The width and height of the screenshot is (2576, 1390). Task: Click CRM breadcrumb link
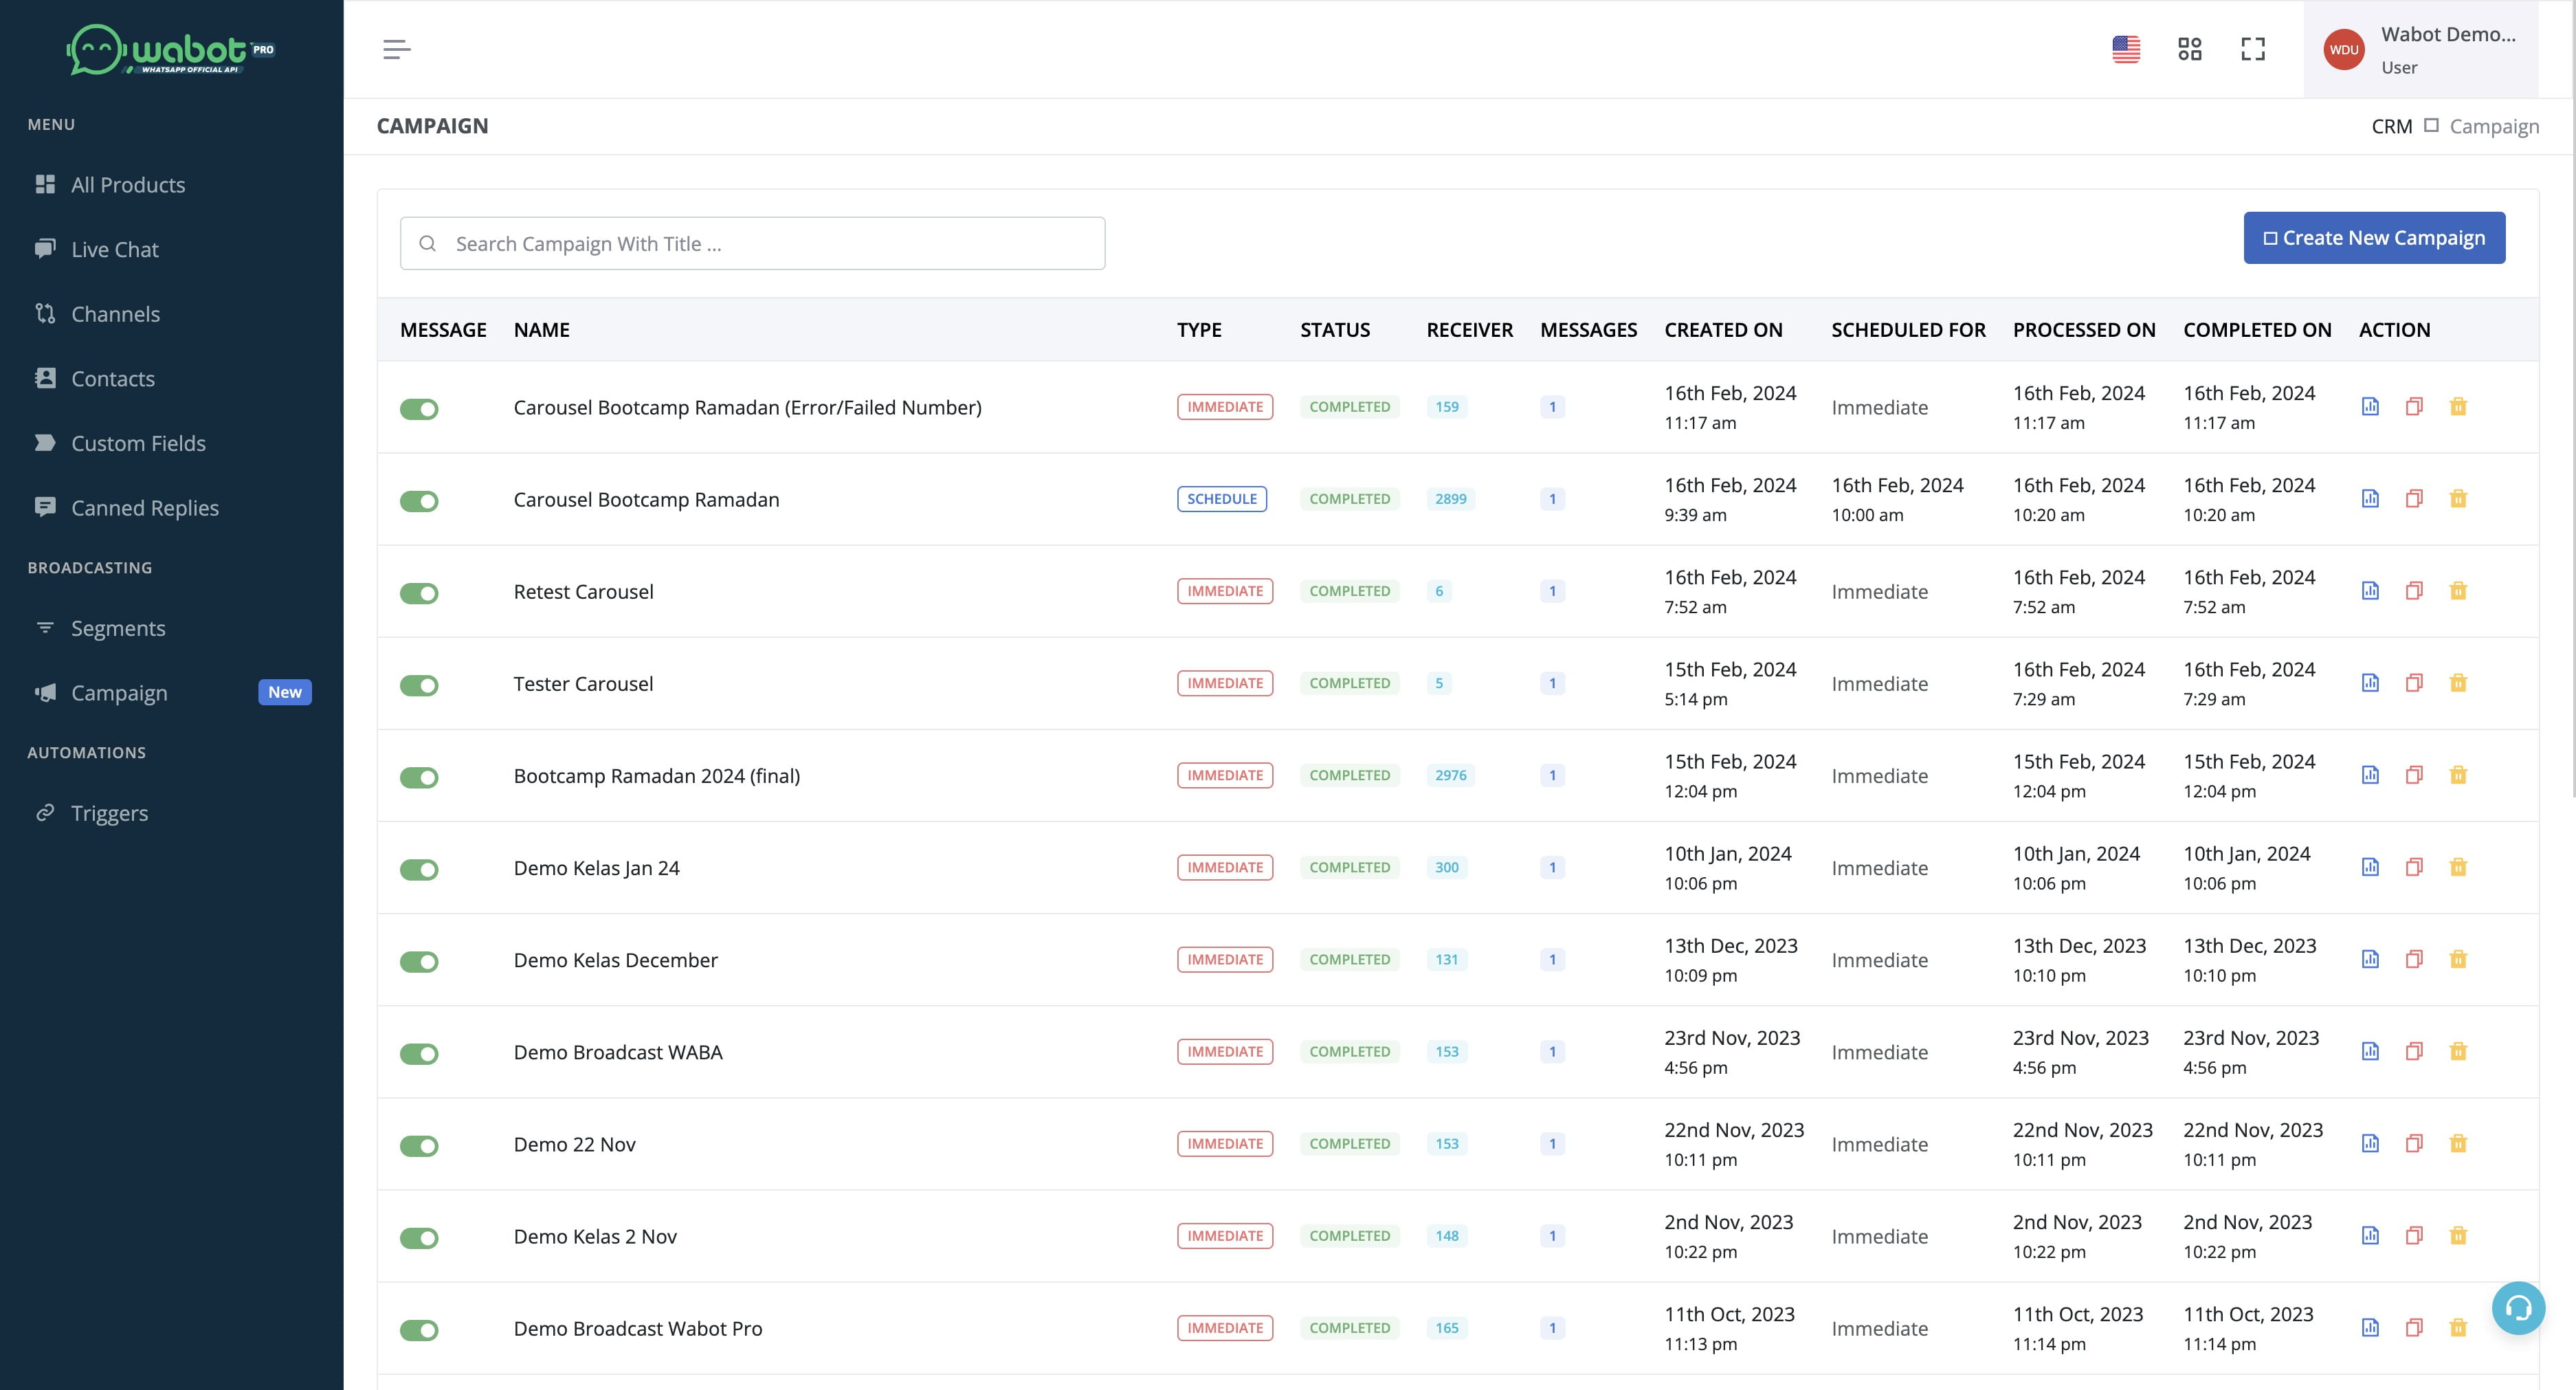(x=2391, y=126)
